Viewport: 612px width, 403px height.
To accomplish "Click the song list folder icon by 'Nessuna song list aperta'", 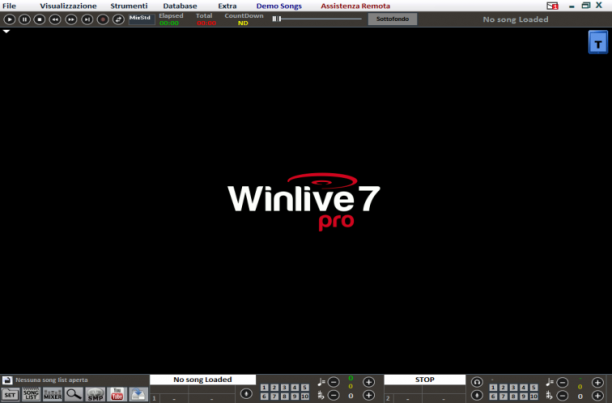I will [x=7, y=380].
